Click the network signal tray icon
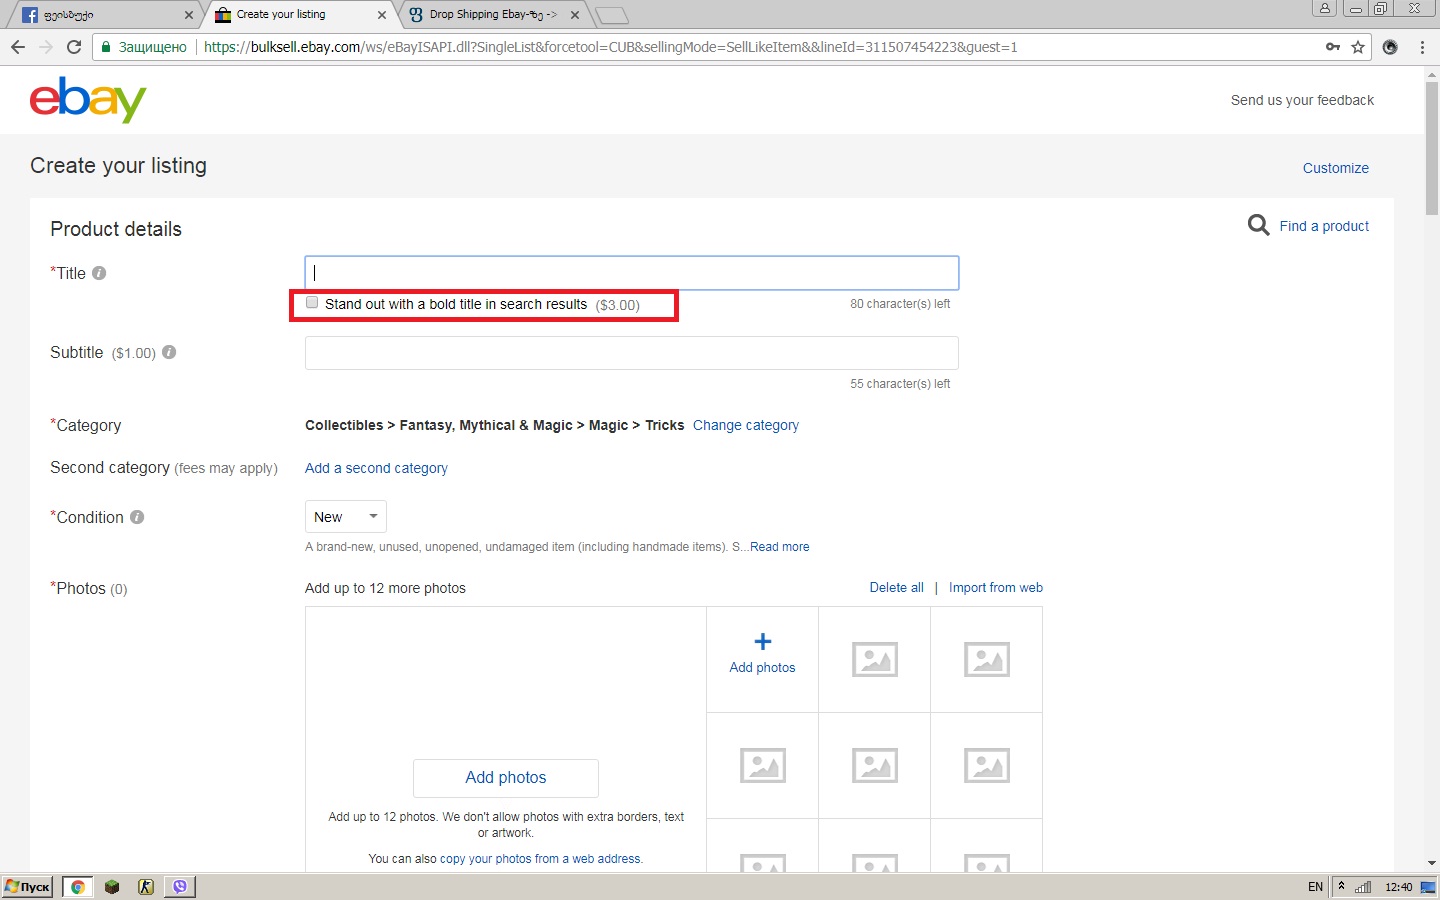1440x900 pixels. pyautogui.click(x=1363, y=887)
